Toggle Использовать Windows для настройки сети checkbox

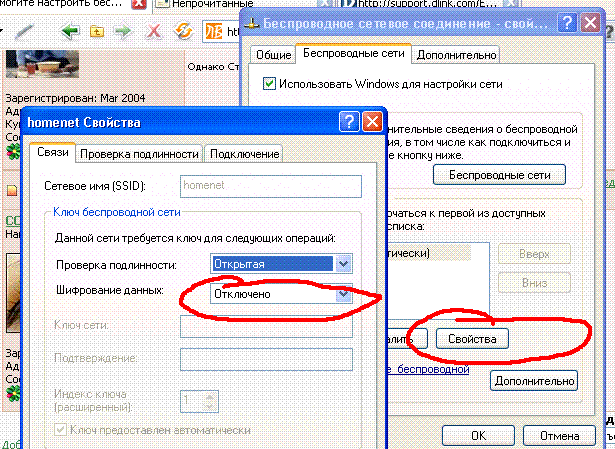[269, 84]
